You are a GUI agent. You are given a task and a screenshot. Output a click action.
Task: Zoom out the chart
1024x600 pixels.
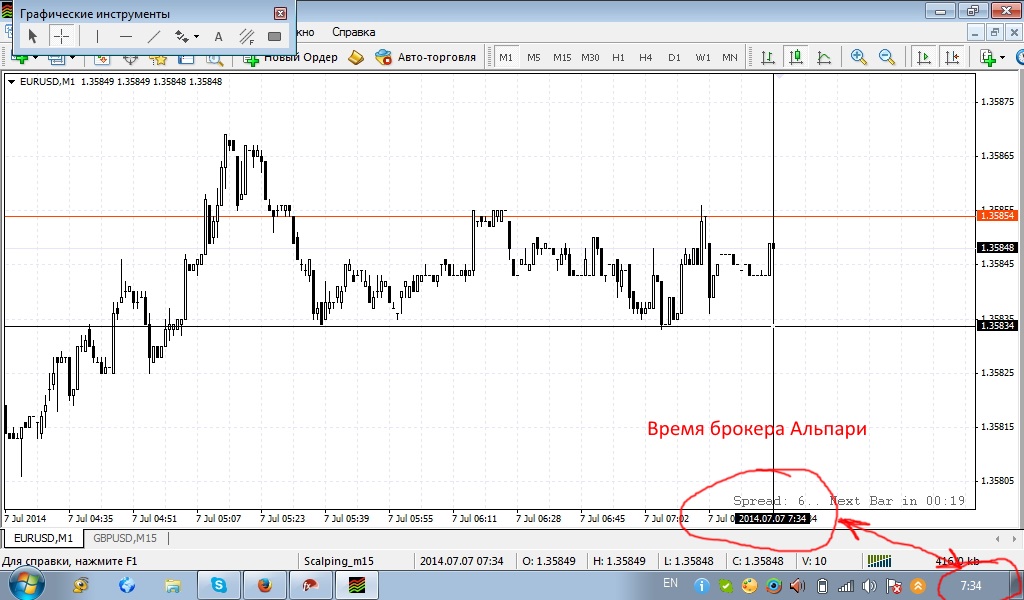point(886,57)
